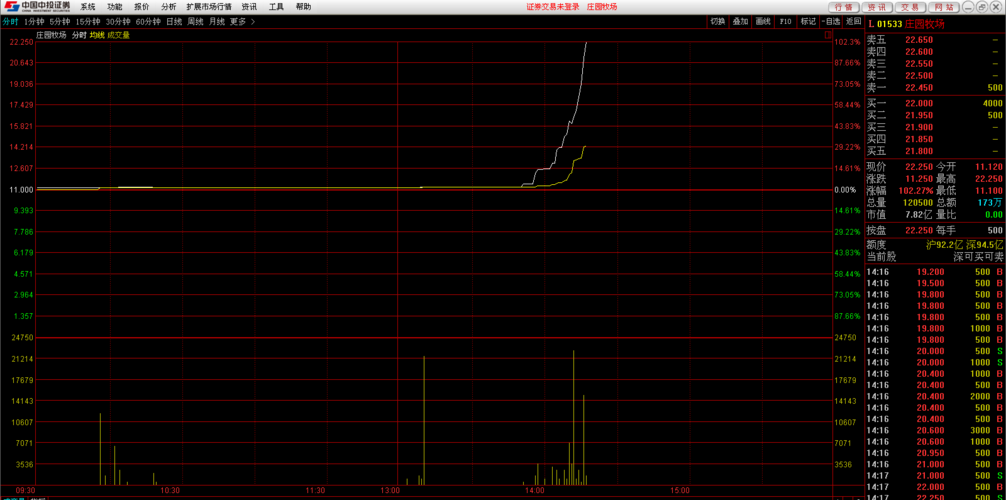This screenshot has height=500, width=1006.
Task: Click the 画线 draw line button
Action: pos(763,22)
